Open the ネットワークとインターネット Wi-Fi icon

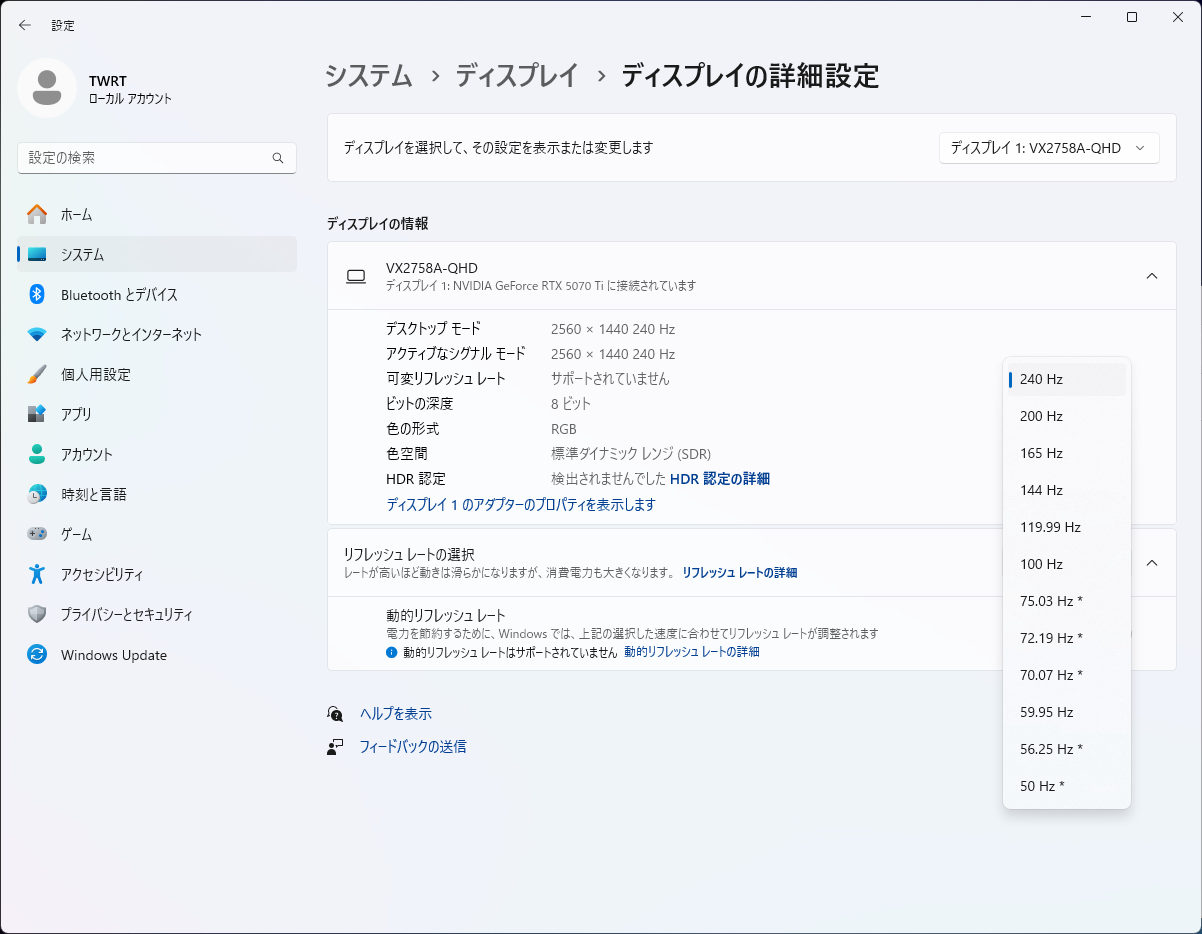[x=37, y=334]
